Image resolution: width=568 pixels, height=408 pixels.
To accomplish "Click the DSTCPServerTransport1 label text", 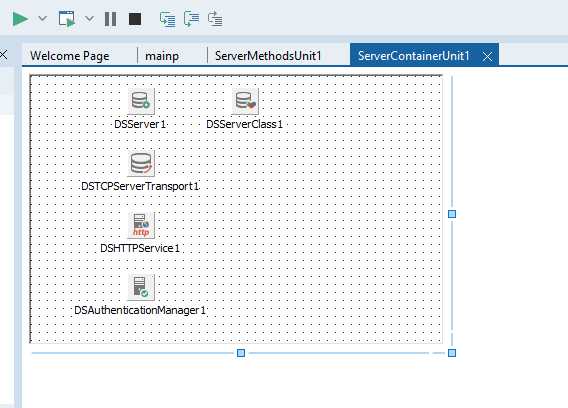I will pos(140,186).
